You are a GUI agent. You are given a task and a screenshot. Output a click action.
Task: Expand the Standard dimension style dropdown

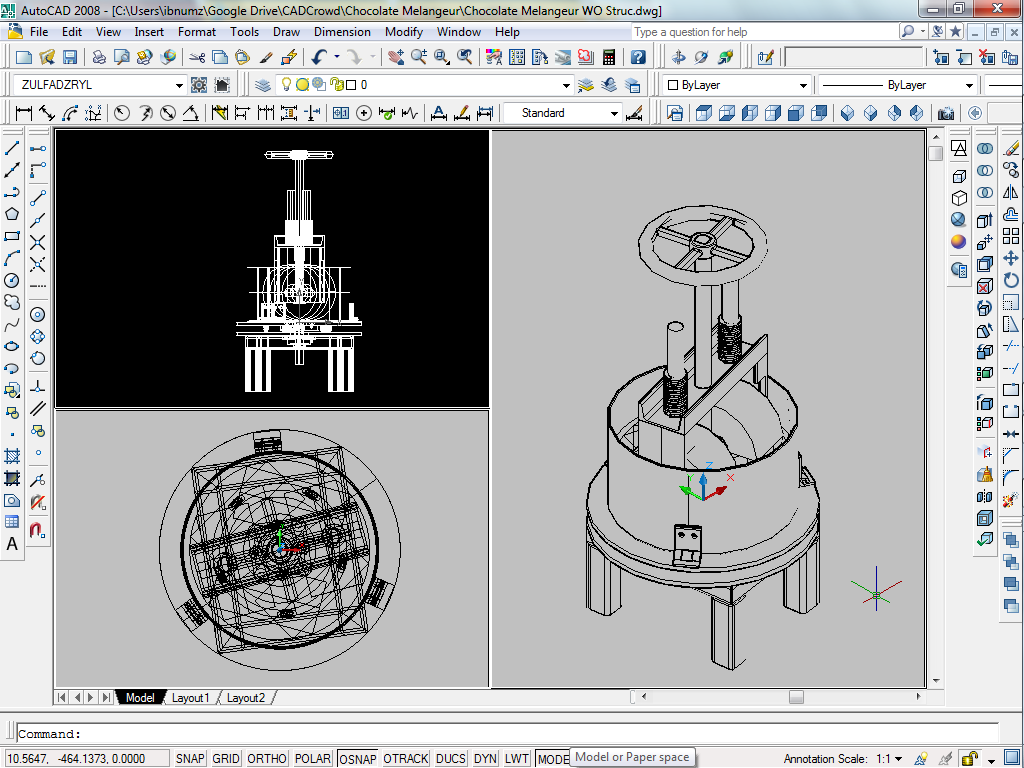(x=615, y=114)
